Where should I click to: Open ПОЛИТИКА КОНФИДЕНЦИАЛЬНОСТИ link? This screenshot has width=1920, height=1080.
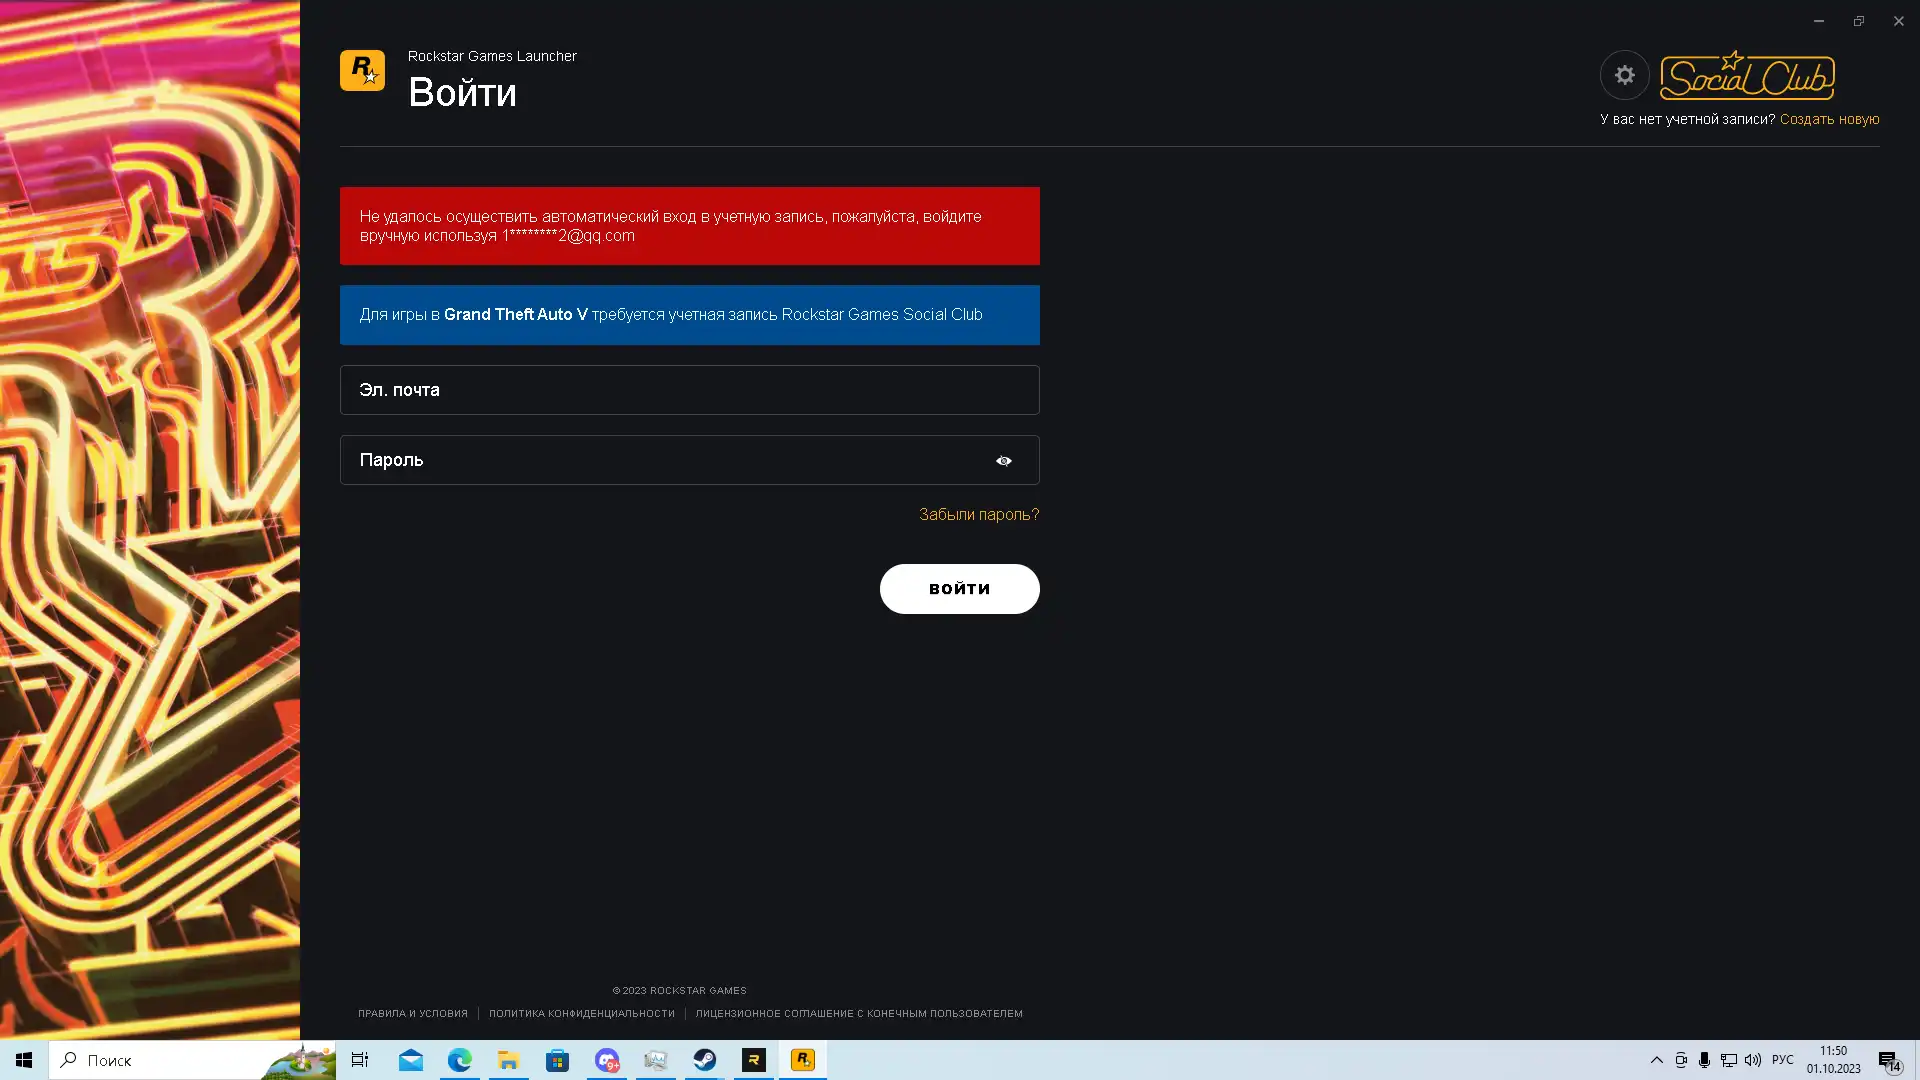[x=582, y=1013]
